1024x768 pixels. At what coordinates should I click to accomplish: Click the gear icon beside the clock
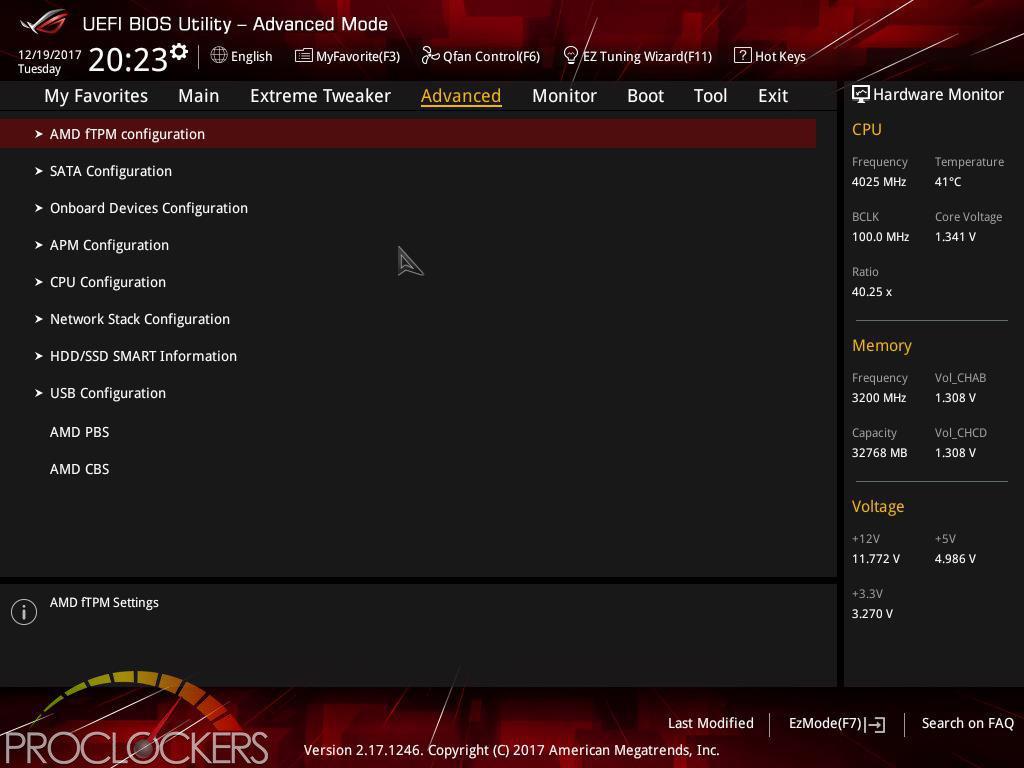[x=178, y=52]
